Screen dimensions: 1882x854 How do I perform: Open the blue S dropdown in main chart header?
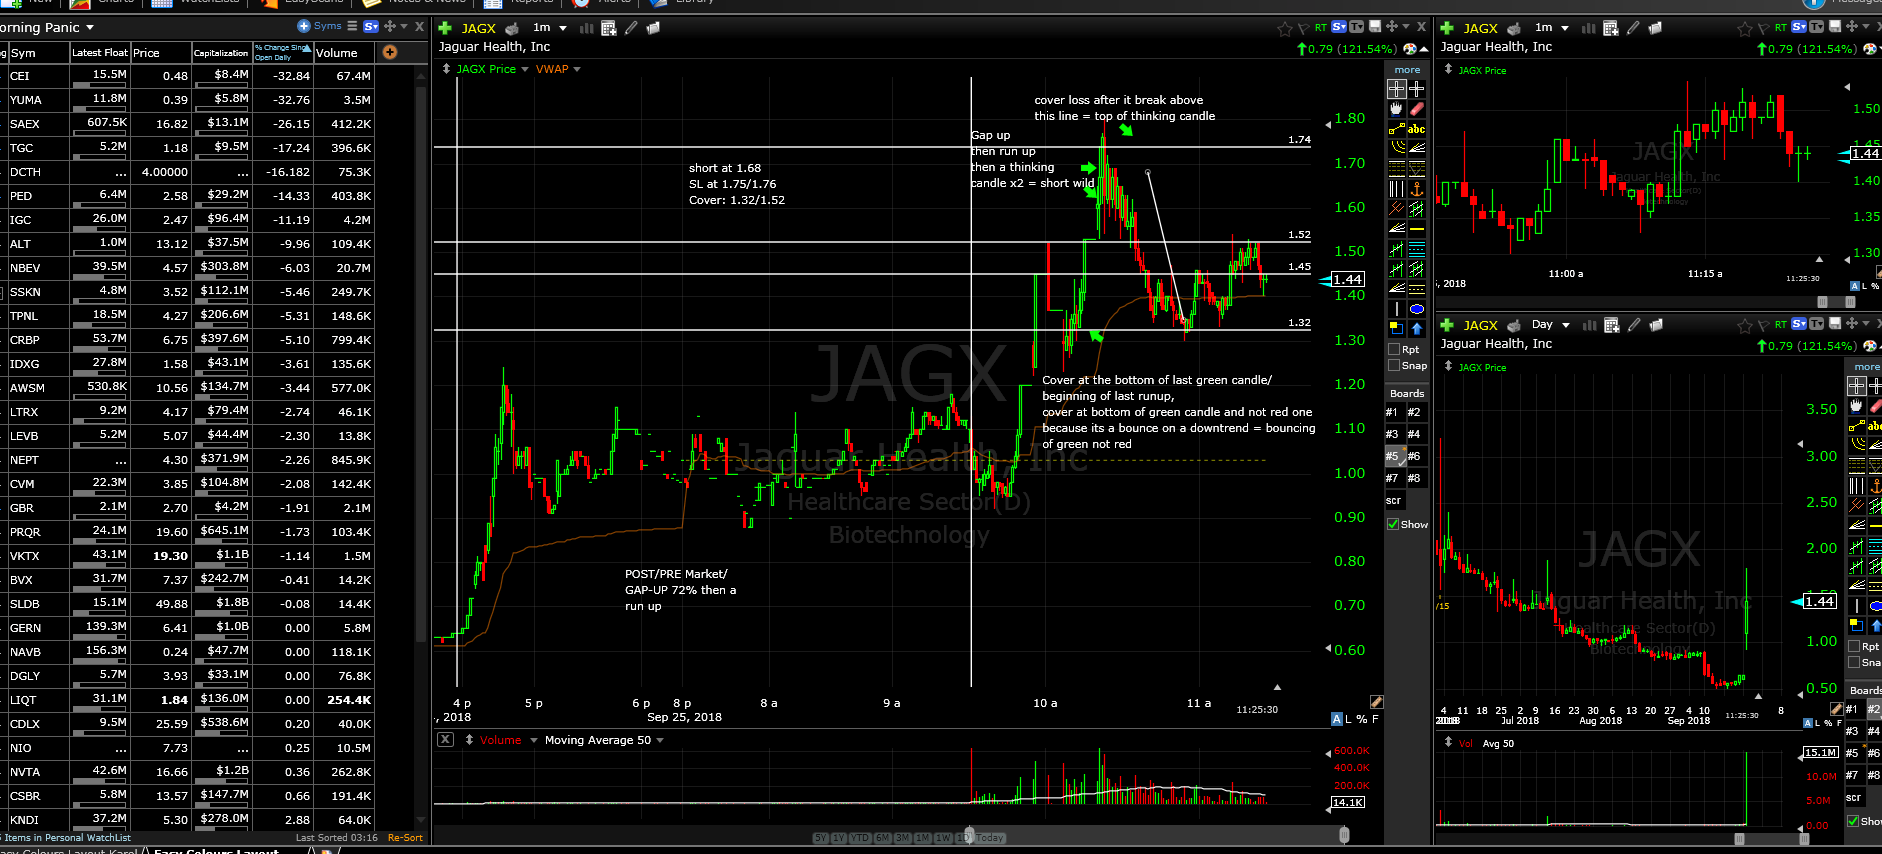(1339, 27)
